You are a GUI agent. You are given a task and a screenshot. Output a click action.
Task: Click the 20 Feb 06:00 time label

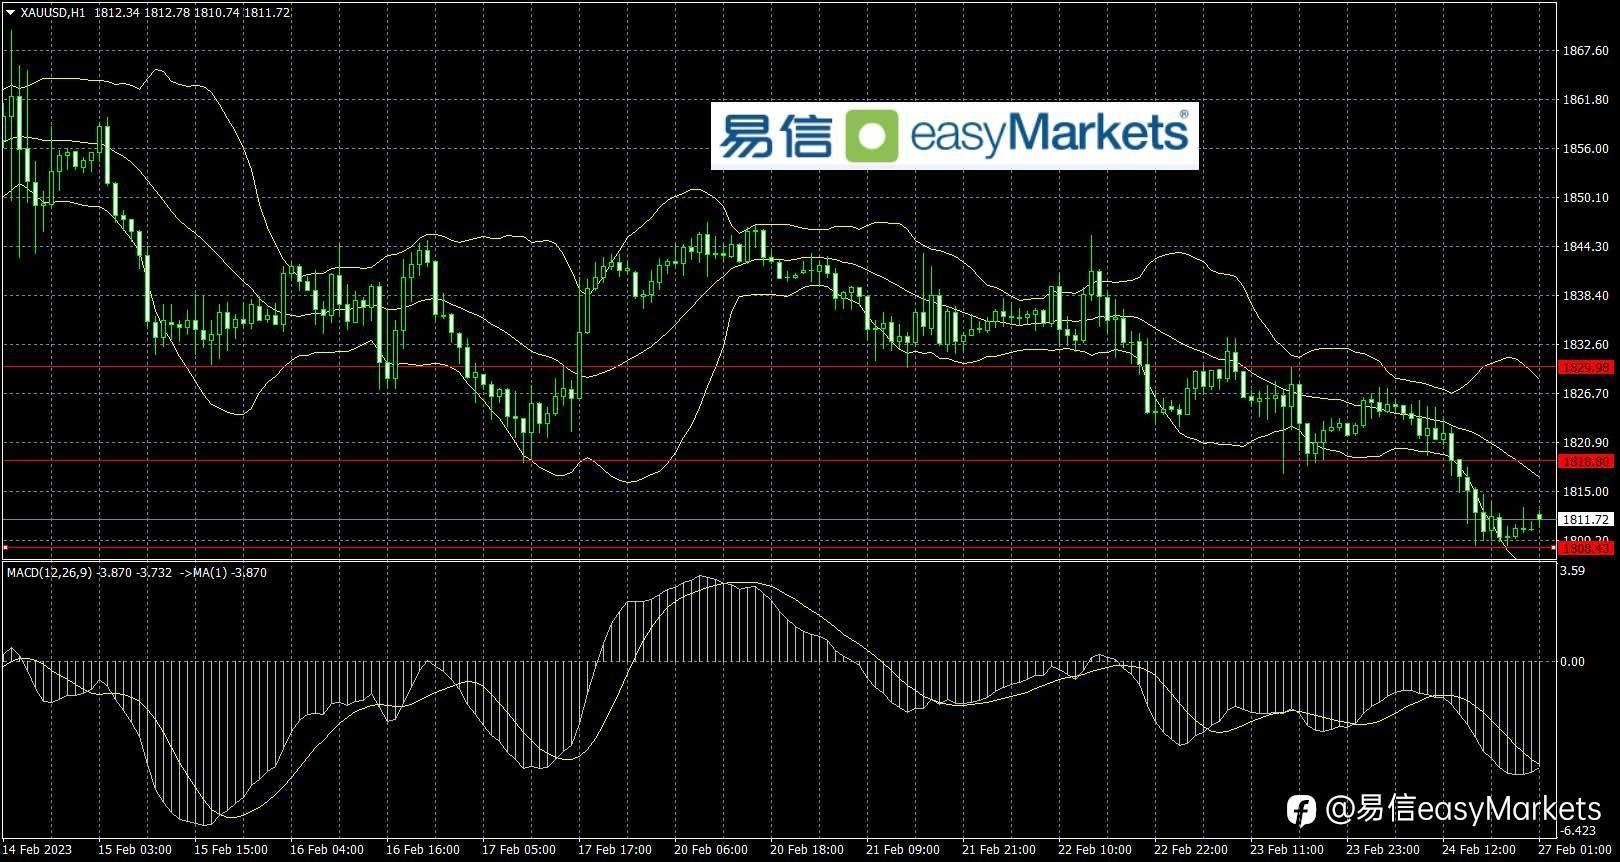(711, 850)
